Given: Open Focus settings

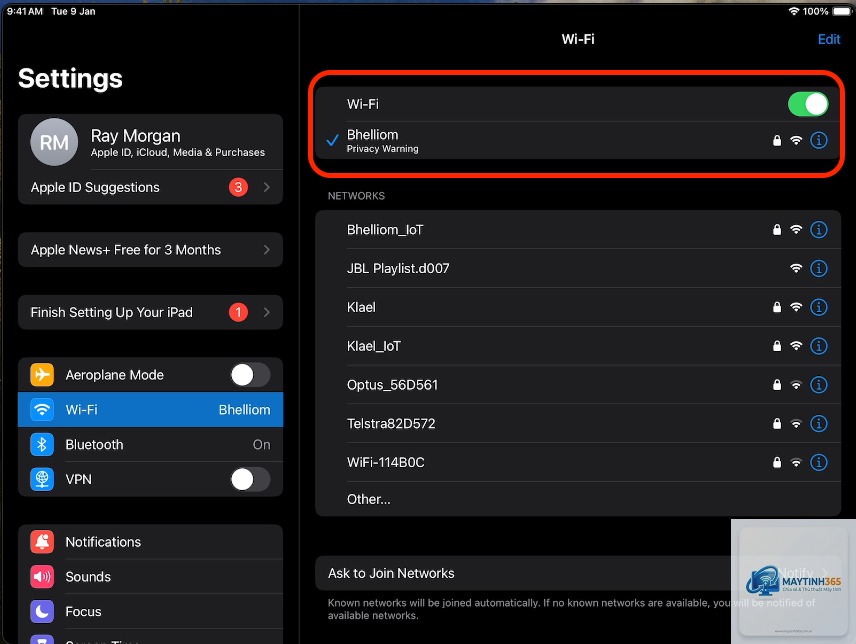Looking at the screenshot, I should point(150,611).
